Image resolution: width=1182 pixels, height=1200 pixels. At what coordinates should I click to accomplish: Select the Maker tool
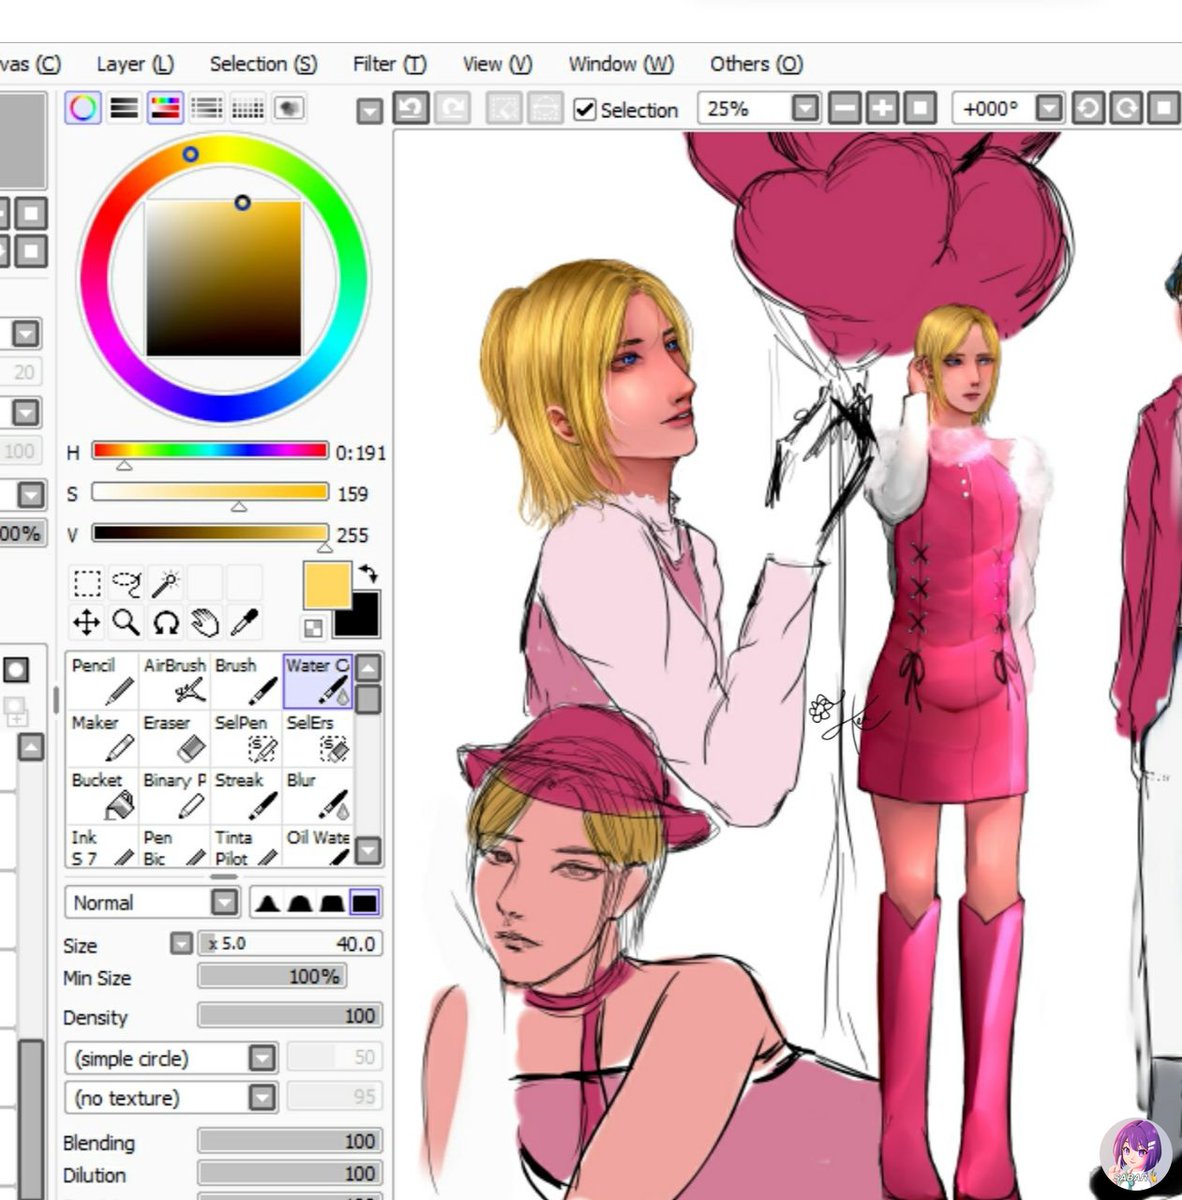click(103, 738)
